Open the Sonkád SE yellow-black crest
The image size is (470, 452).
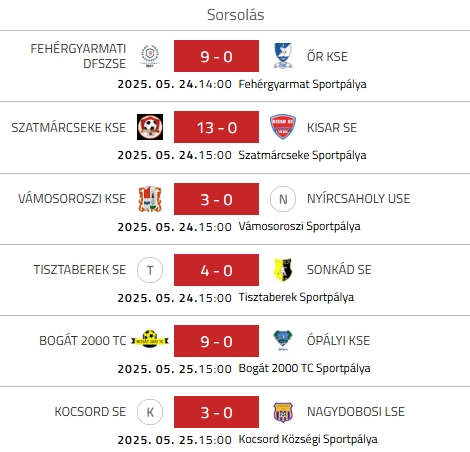283,270
